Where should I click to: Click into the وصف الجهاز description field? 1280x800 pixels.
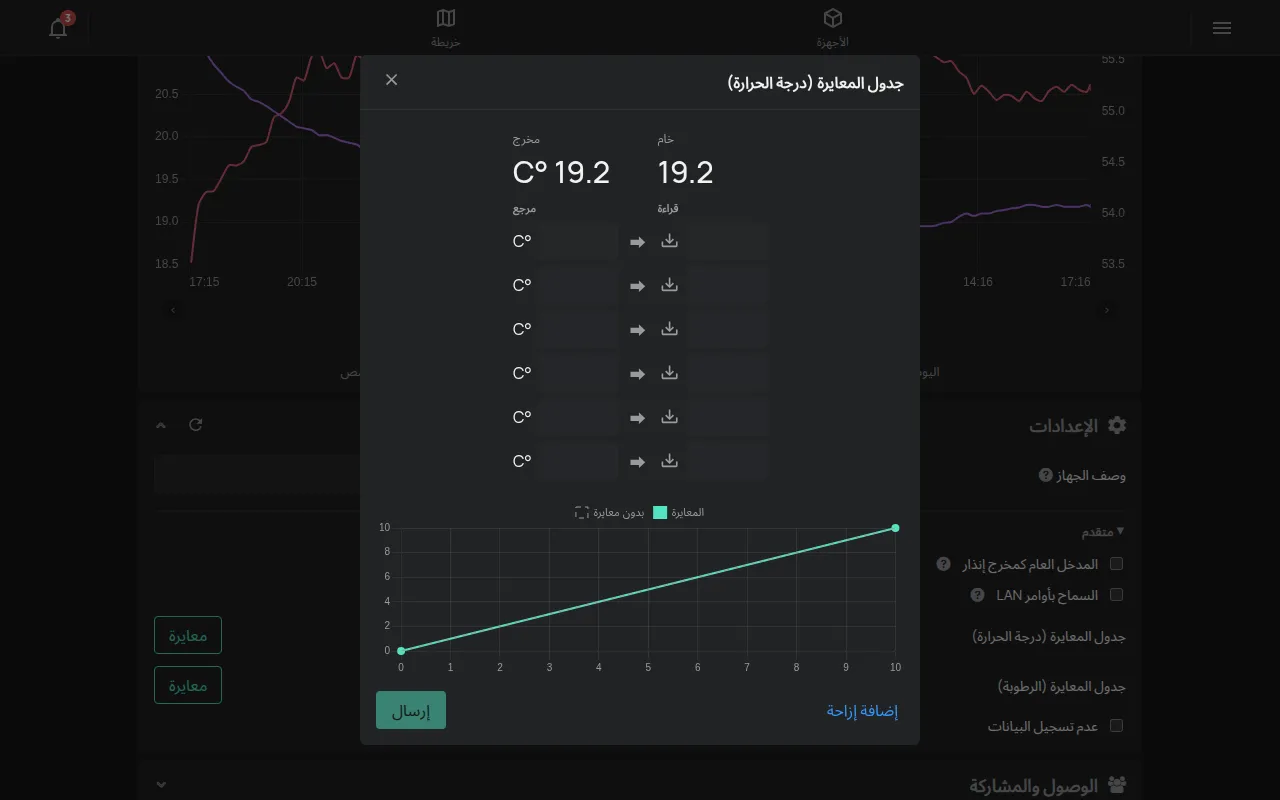[257, 475]
